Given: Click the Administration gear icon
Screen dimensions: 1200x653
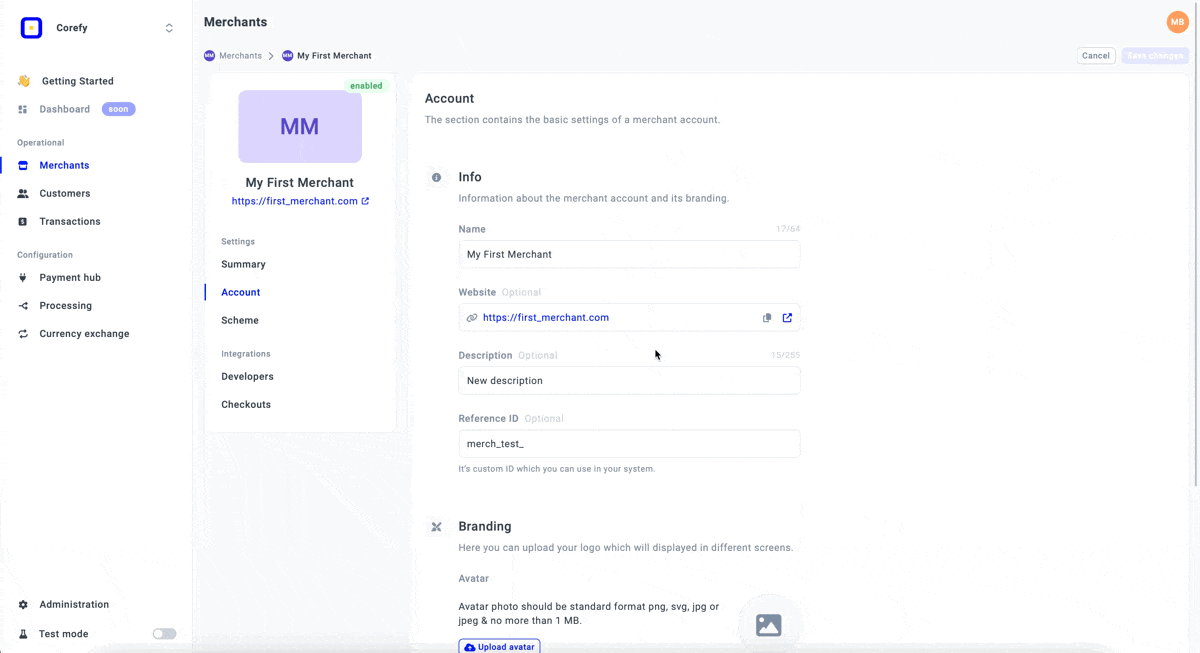Looking at the screenshot, I should point(23,604).
